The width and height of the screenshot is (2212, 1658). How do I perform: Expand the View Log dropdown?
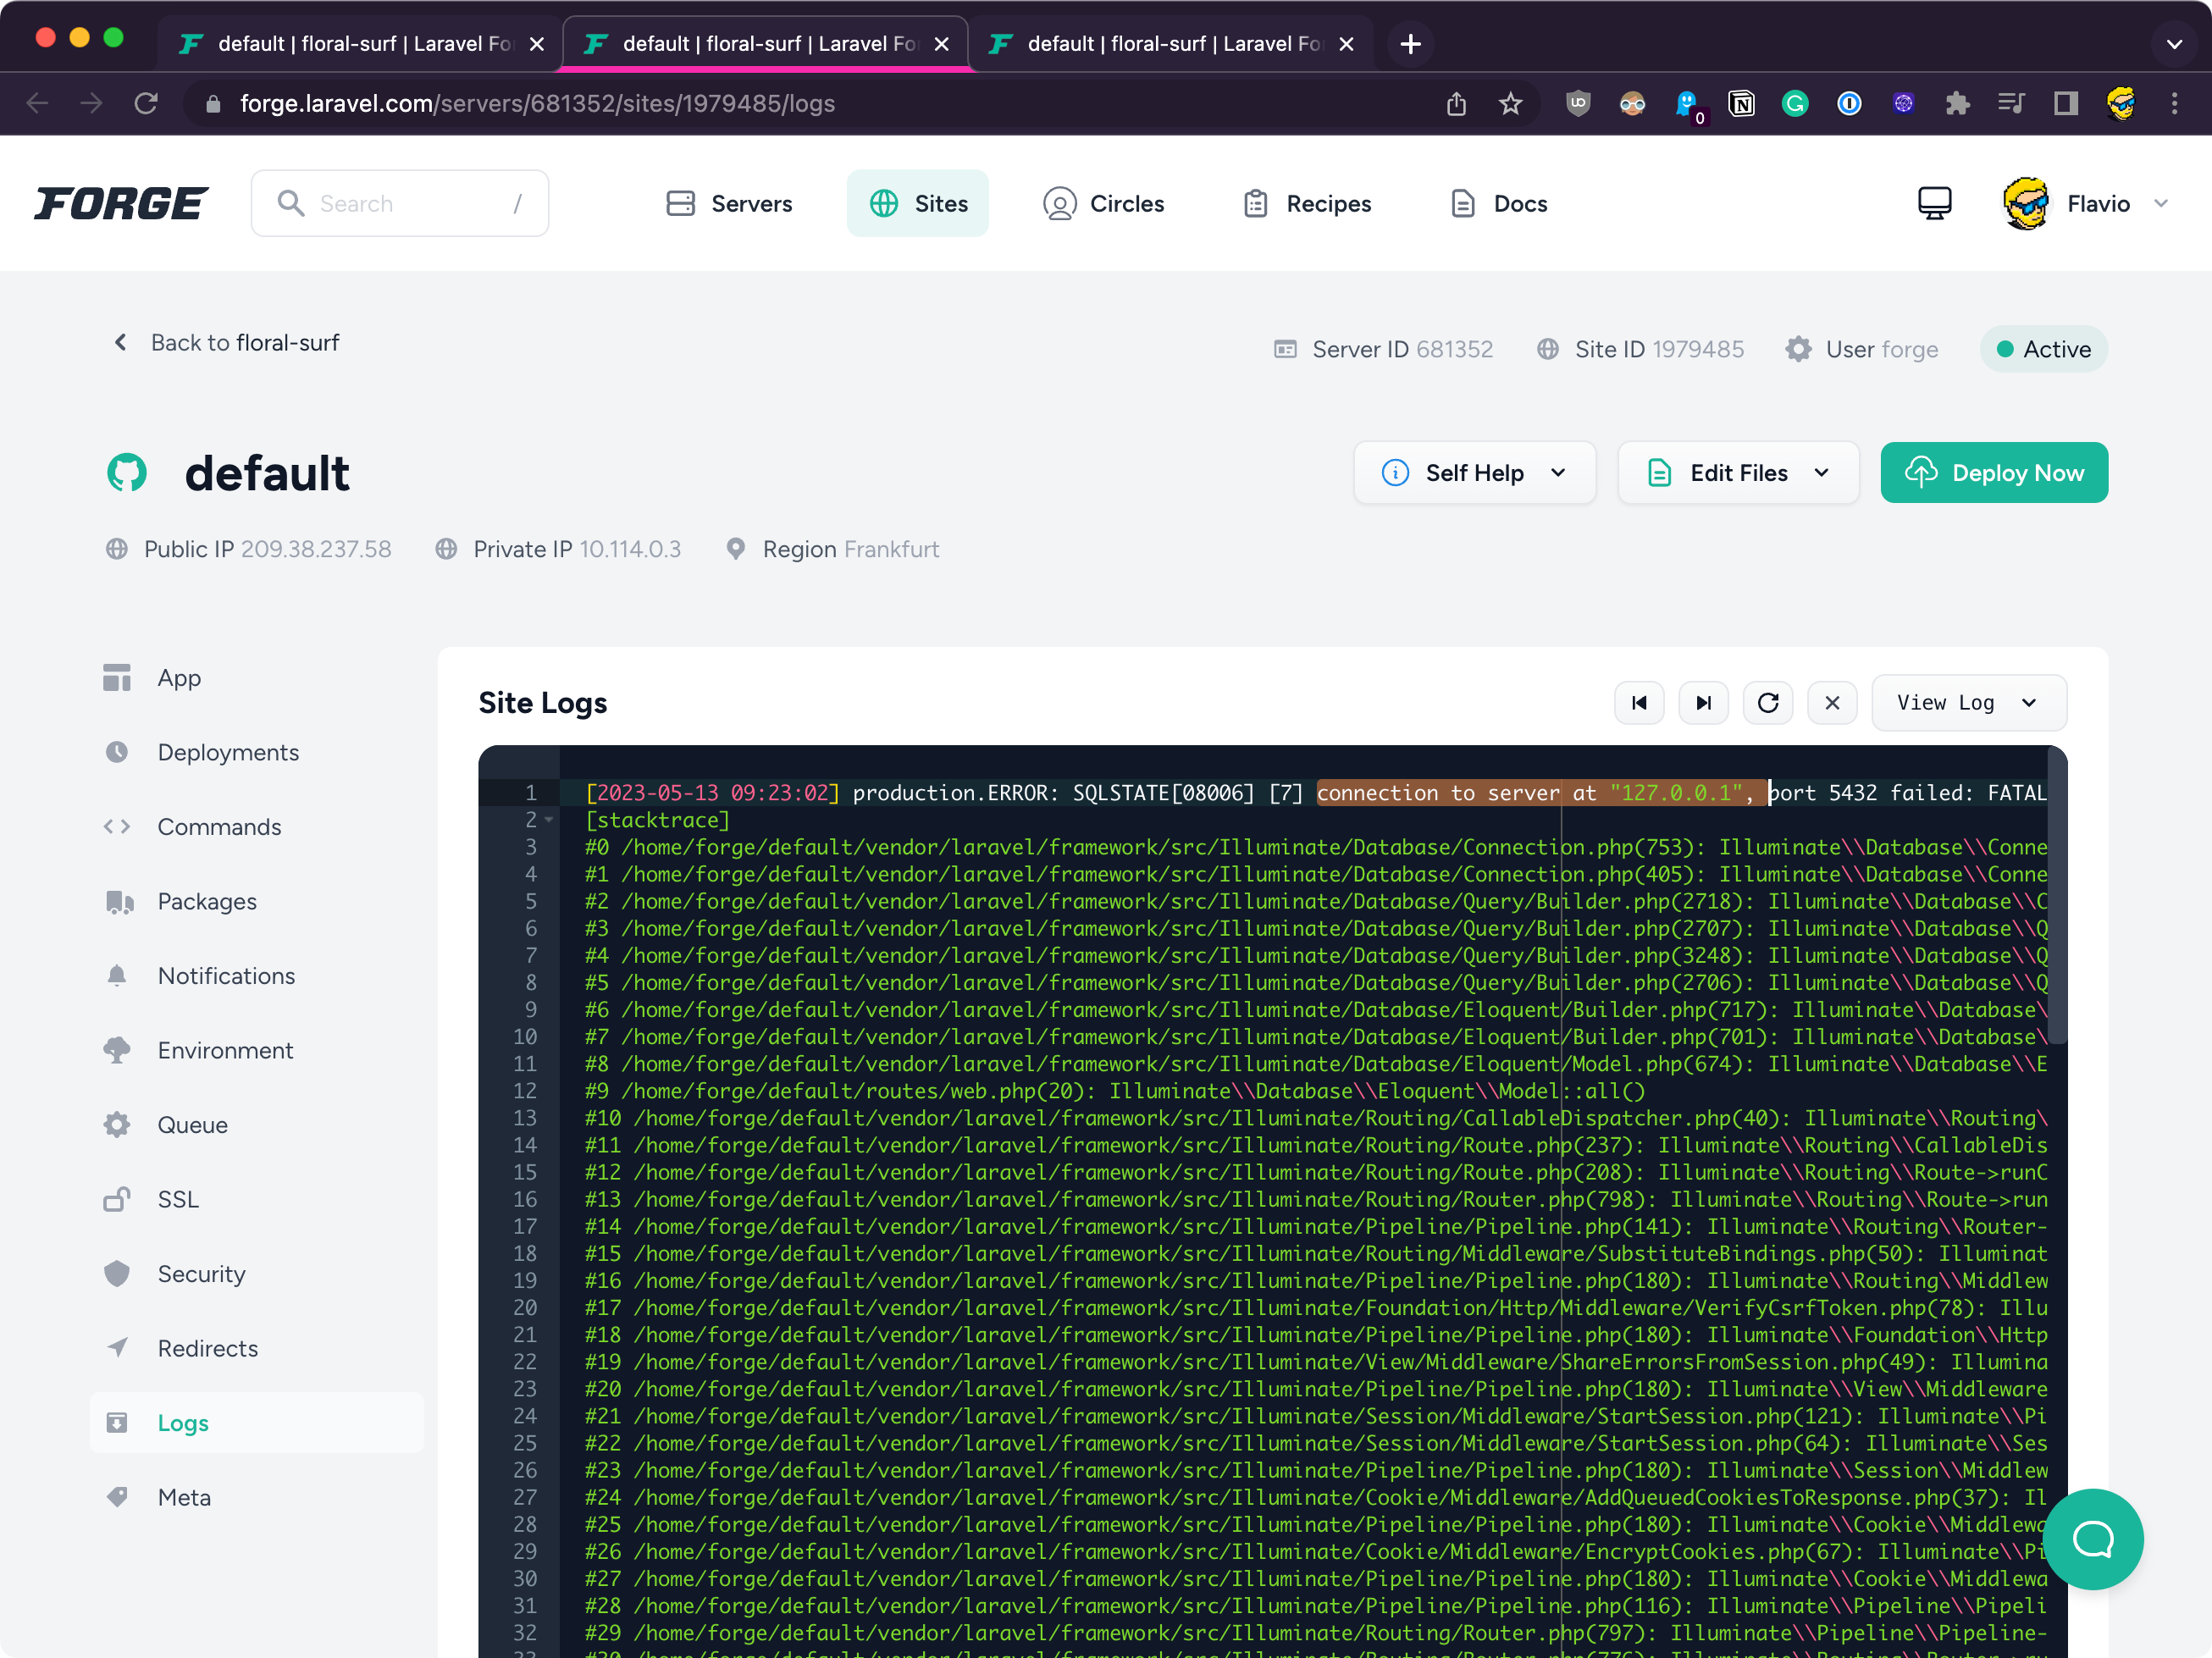pos(1967,703)
